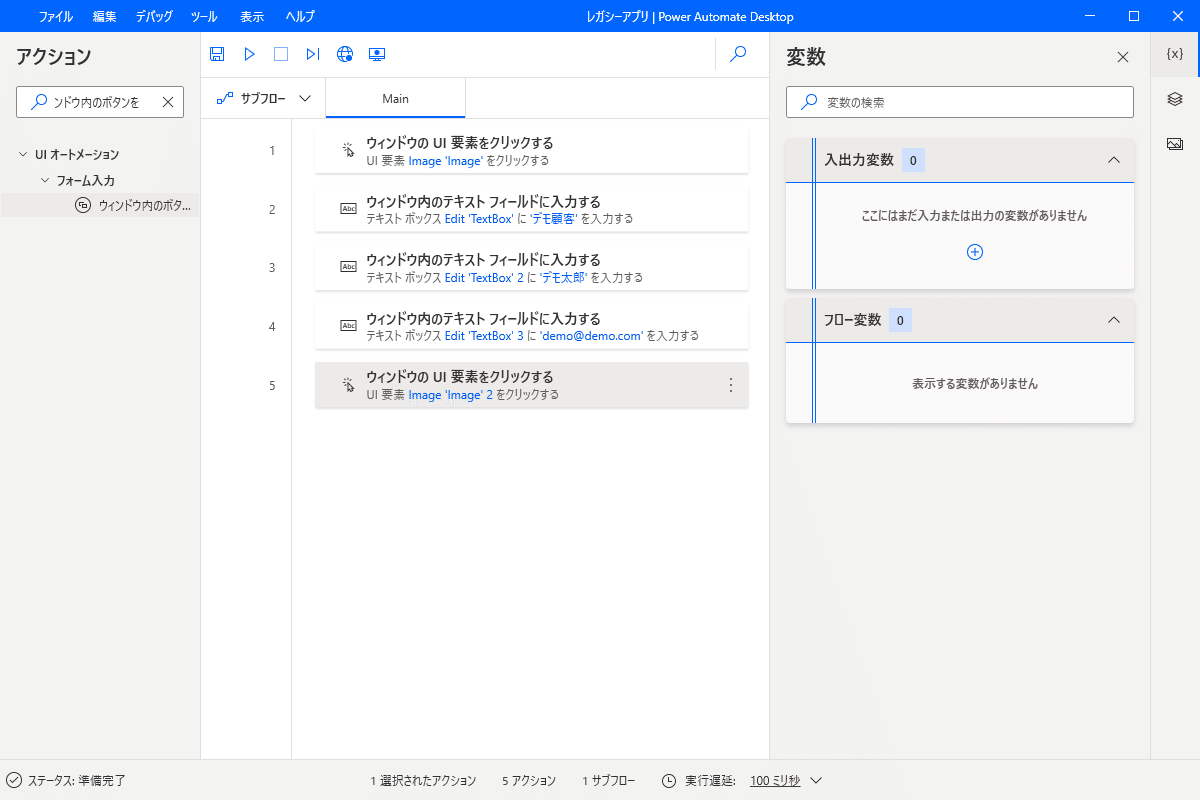Open the {x} variables pane icon

pos(1174,55)
